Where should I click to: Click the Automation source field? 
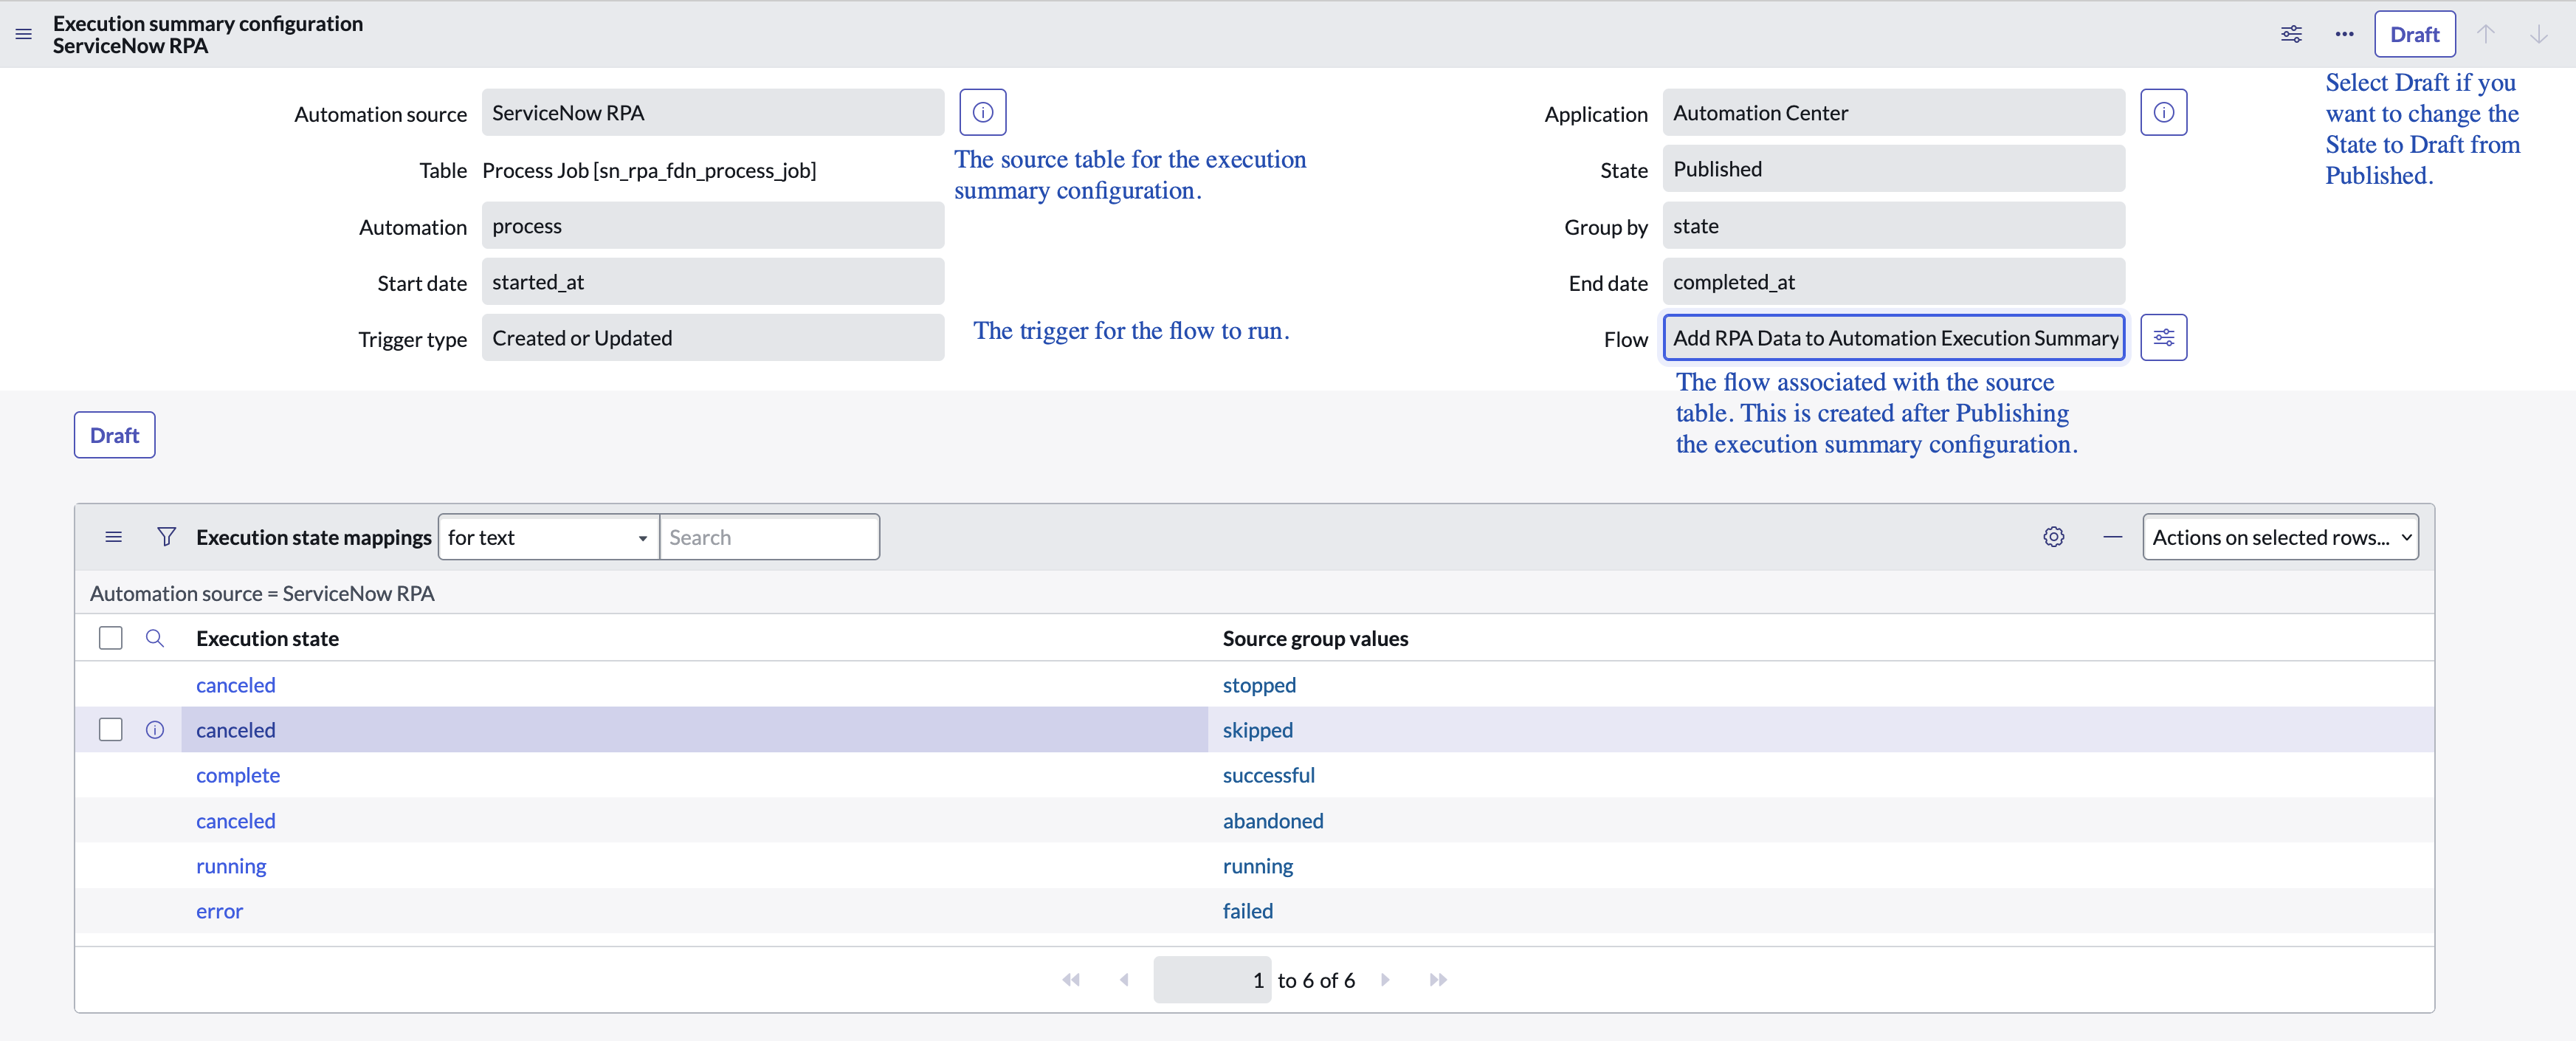click(712, 112)
